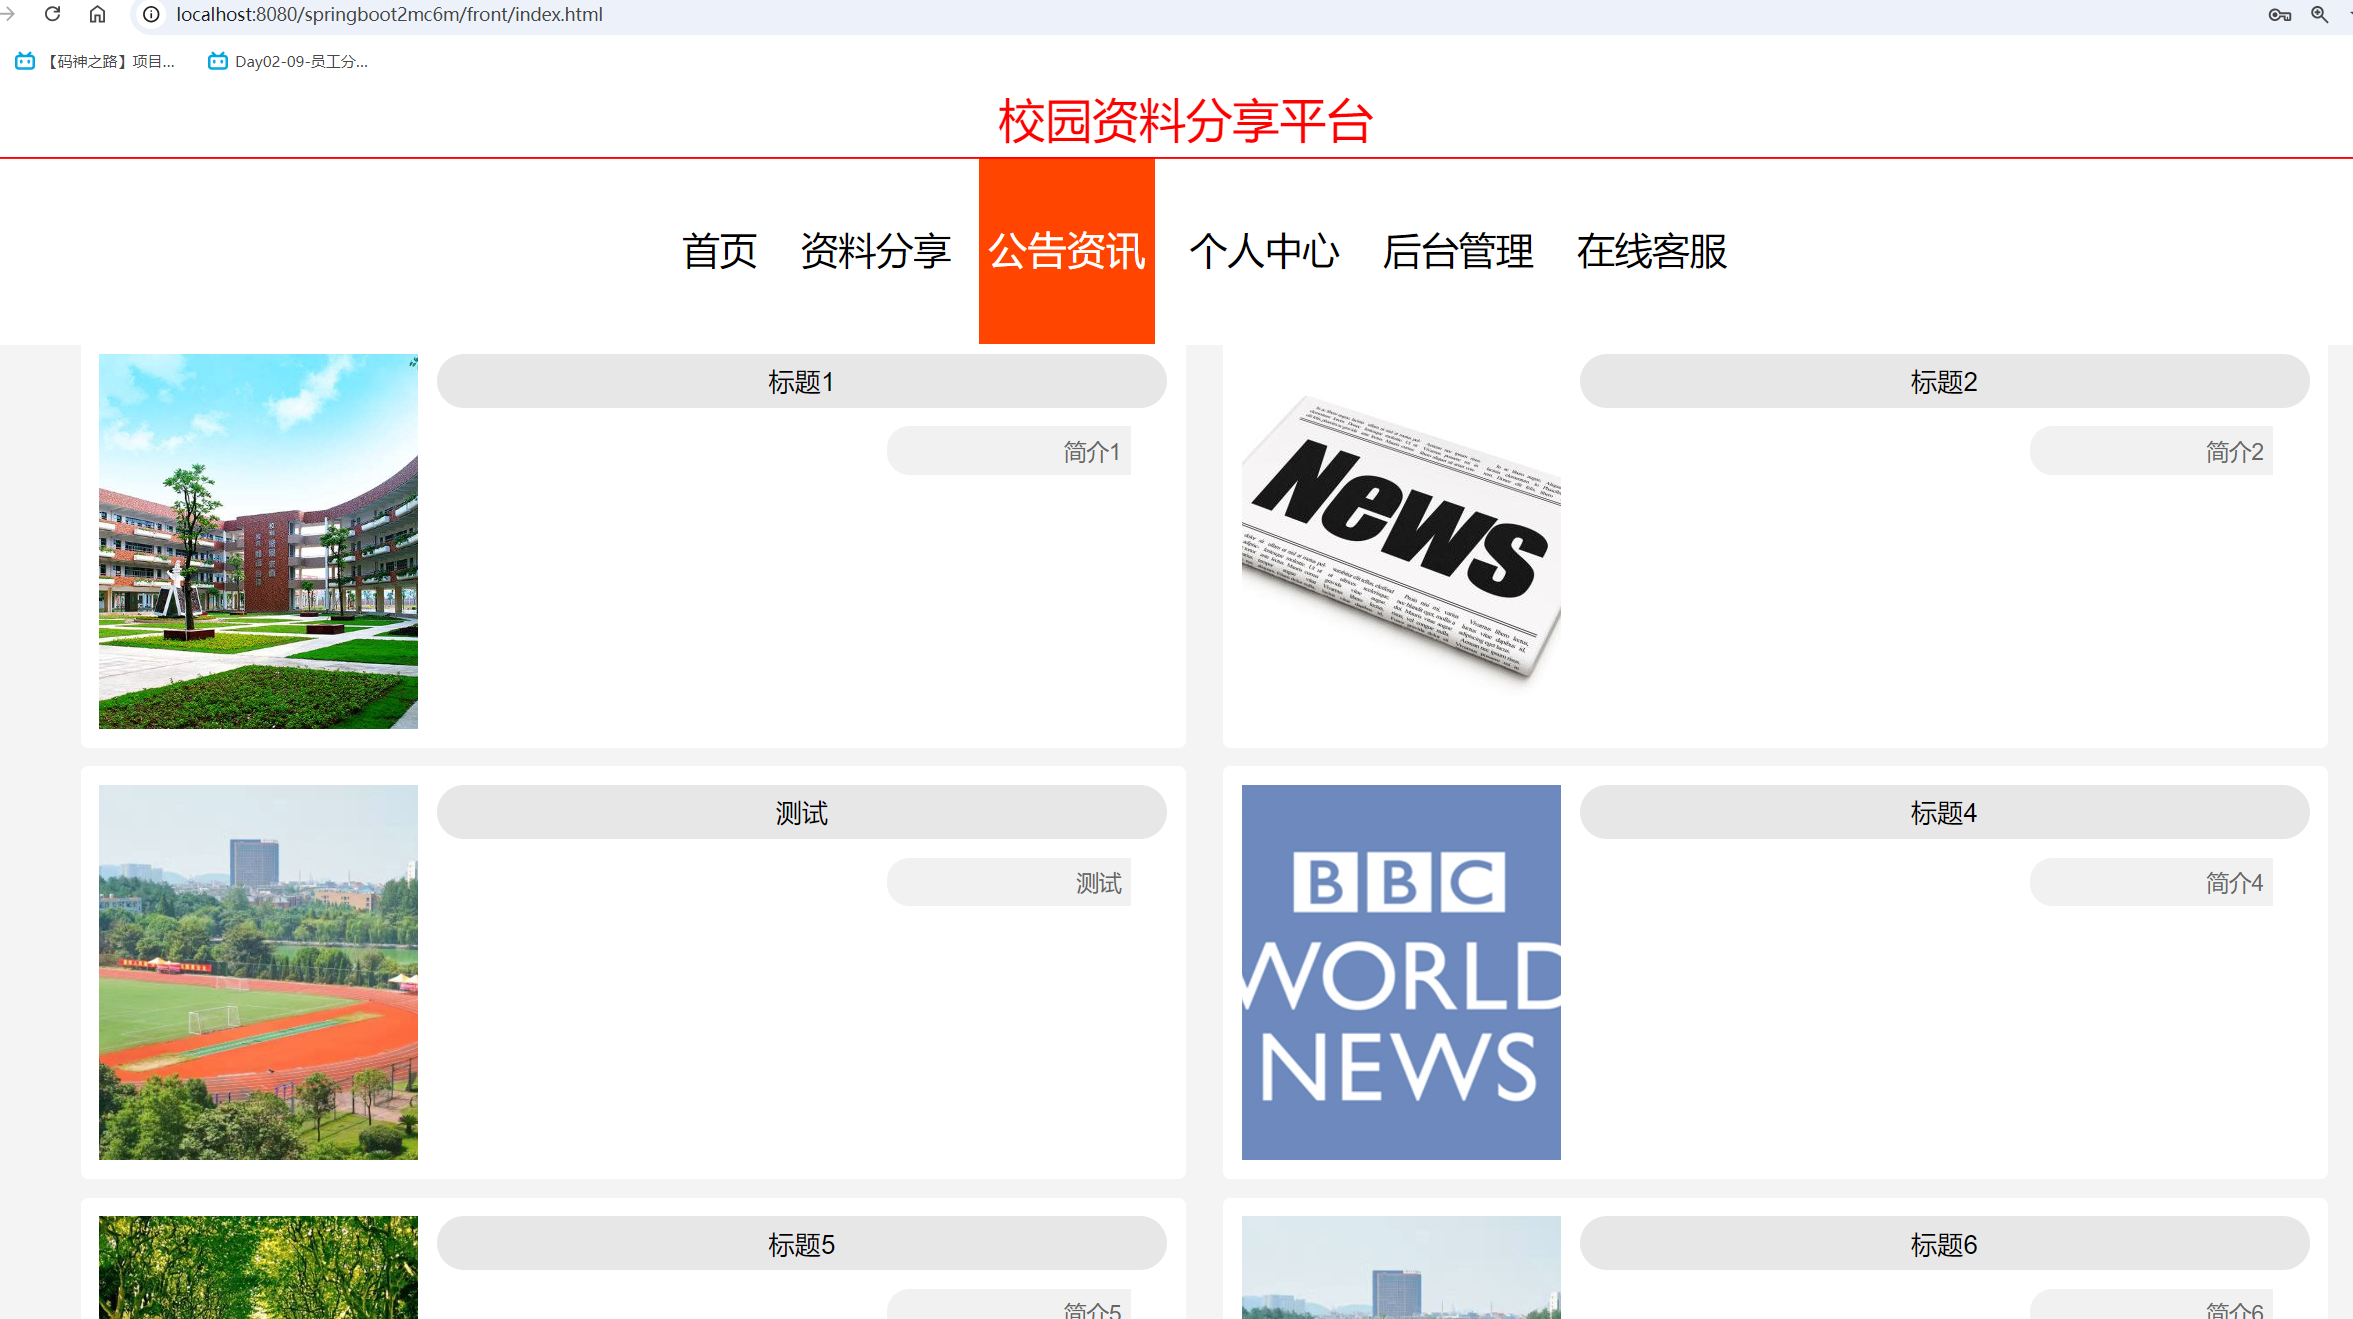Open the campus building photo thumbnail
The image size is (2353, 1319).
click(x=258, y=541)
